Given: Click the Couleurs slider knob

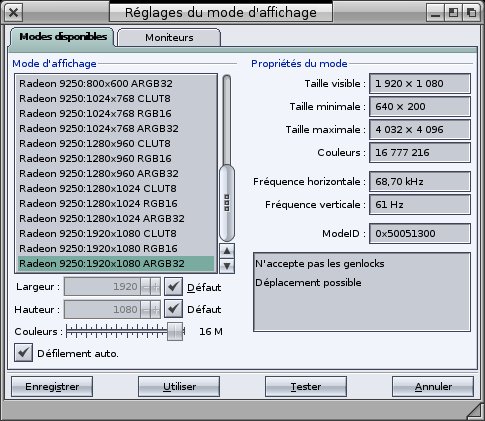Looking at the screenshot, I should [x=175, y=331].
